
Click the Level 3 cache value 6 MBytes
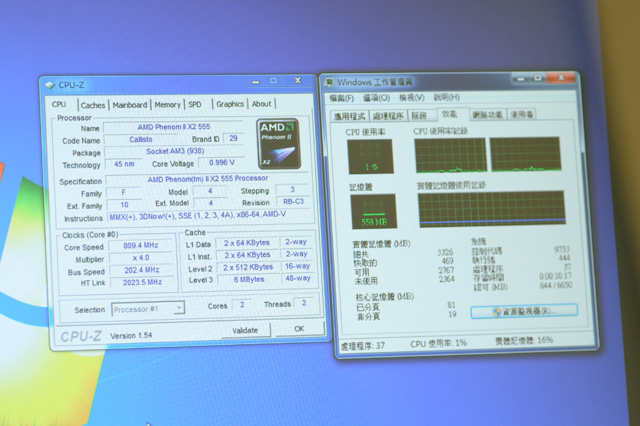pos(249,280)
